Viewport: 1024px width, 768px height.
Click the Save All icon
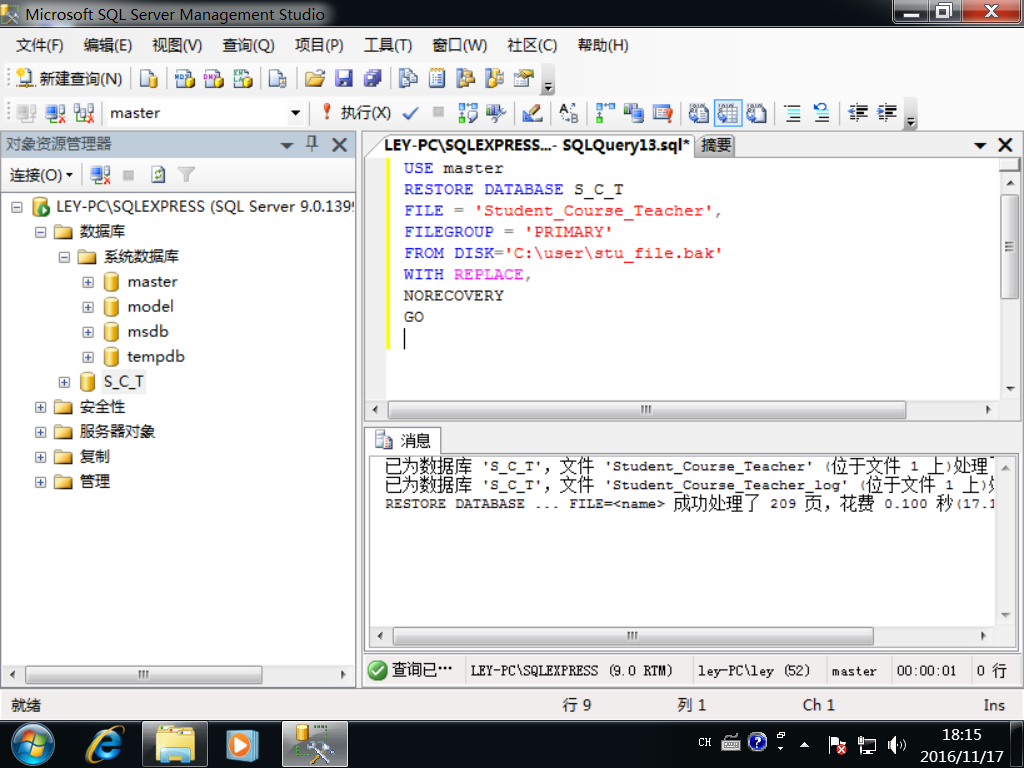point(372,79)
